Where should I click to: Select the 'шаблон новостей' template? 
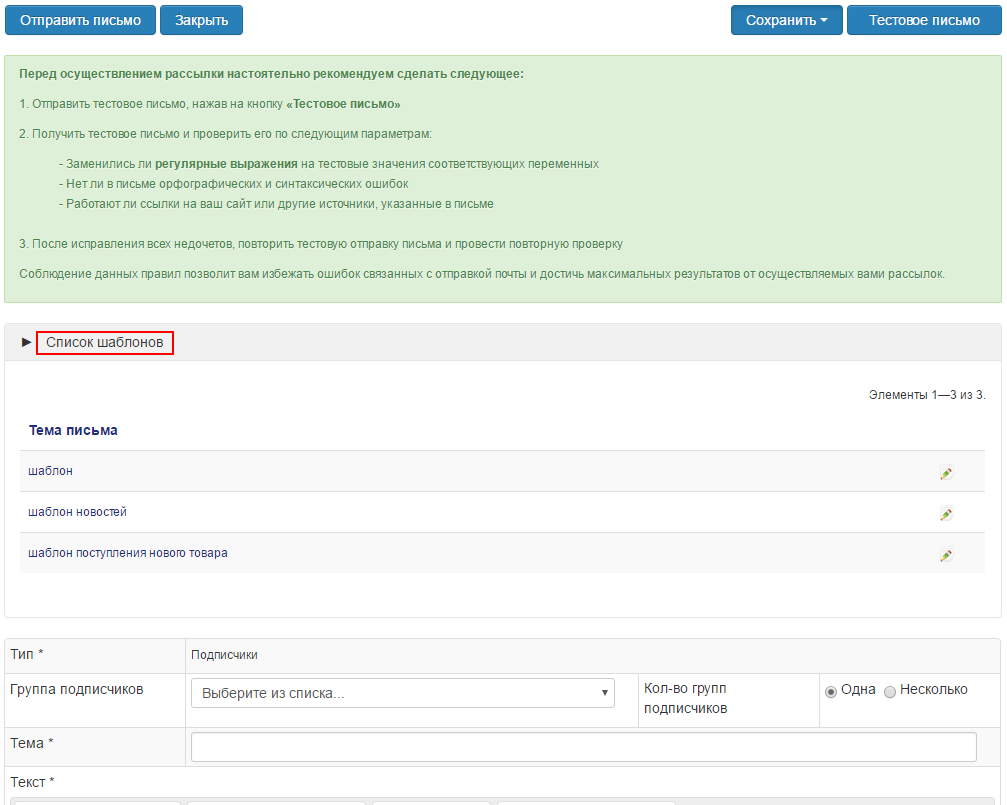coord(78,512)
